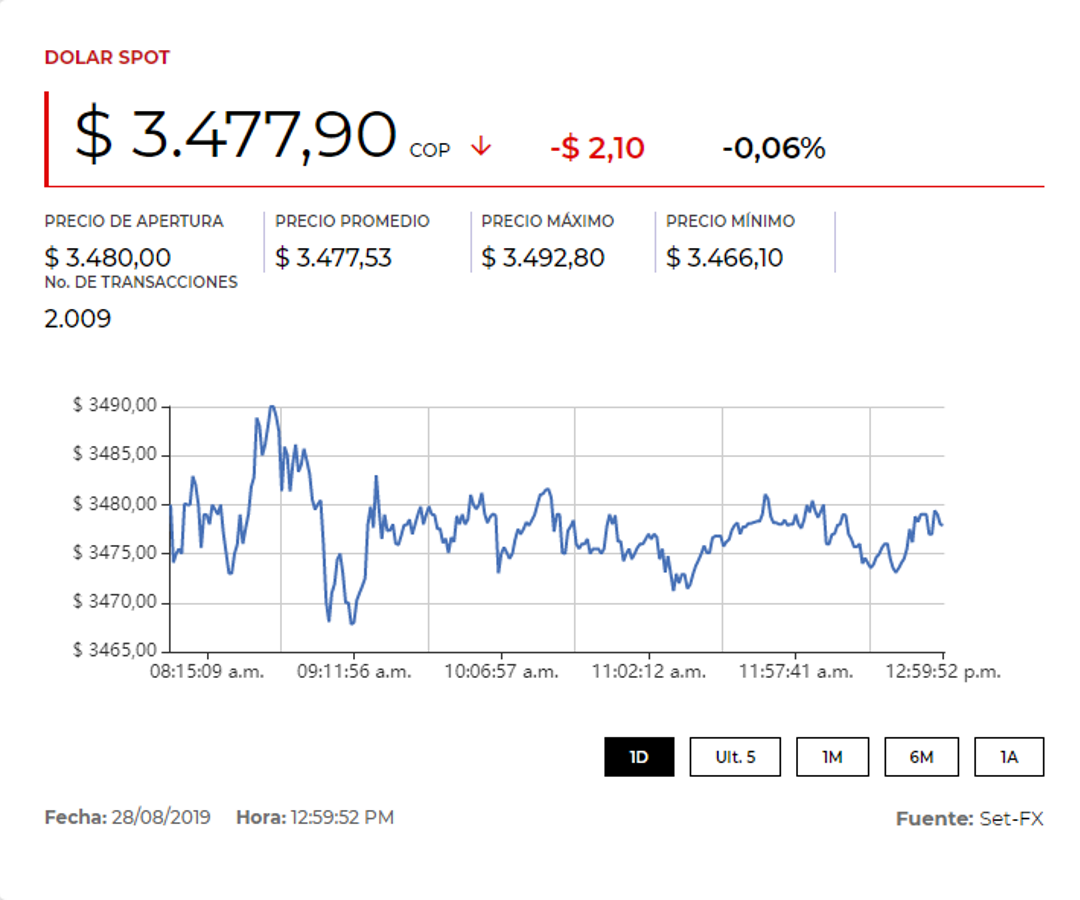Image resolution: width=1080 pixels, height=900 pixels.
Task: Click the 12:59:52 p.m. axis label
Action: [x=942, y=672]
